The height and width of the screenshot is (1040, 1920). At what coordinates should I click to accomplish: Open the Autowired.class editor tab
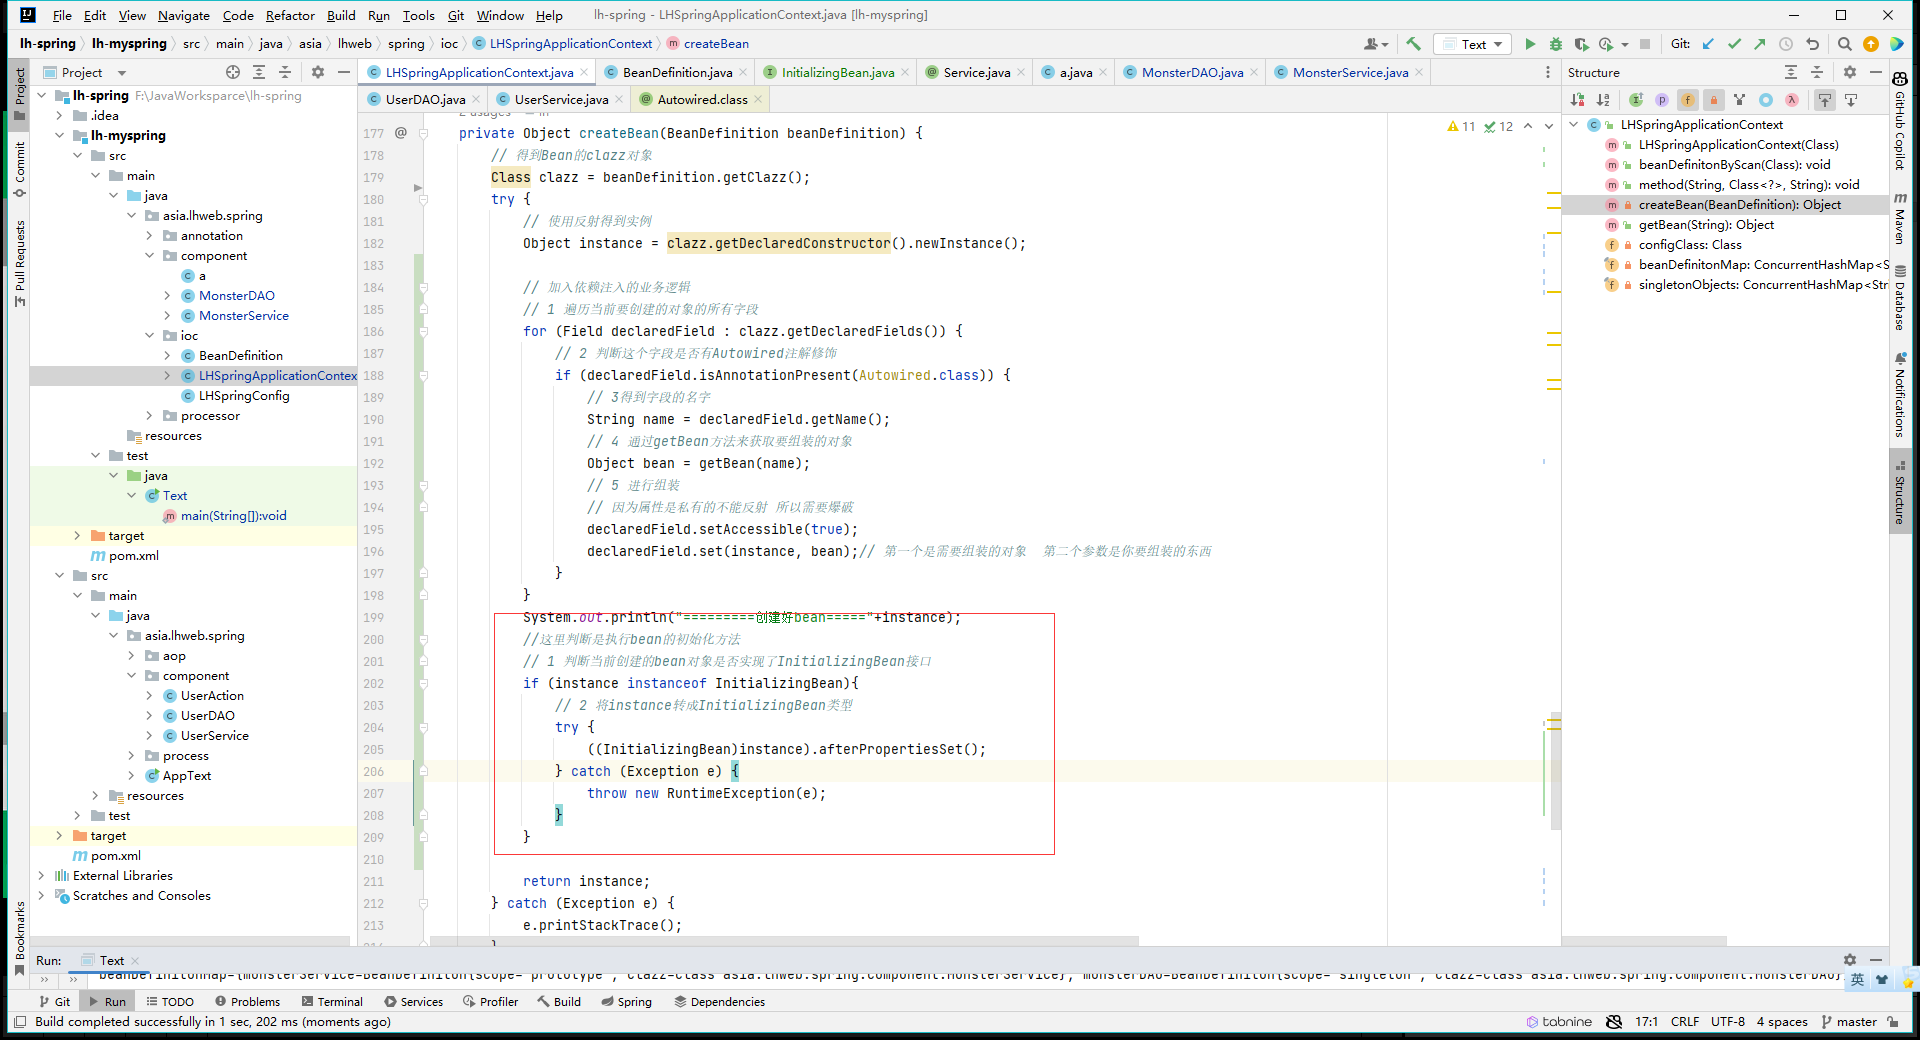coord(702,99)
